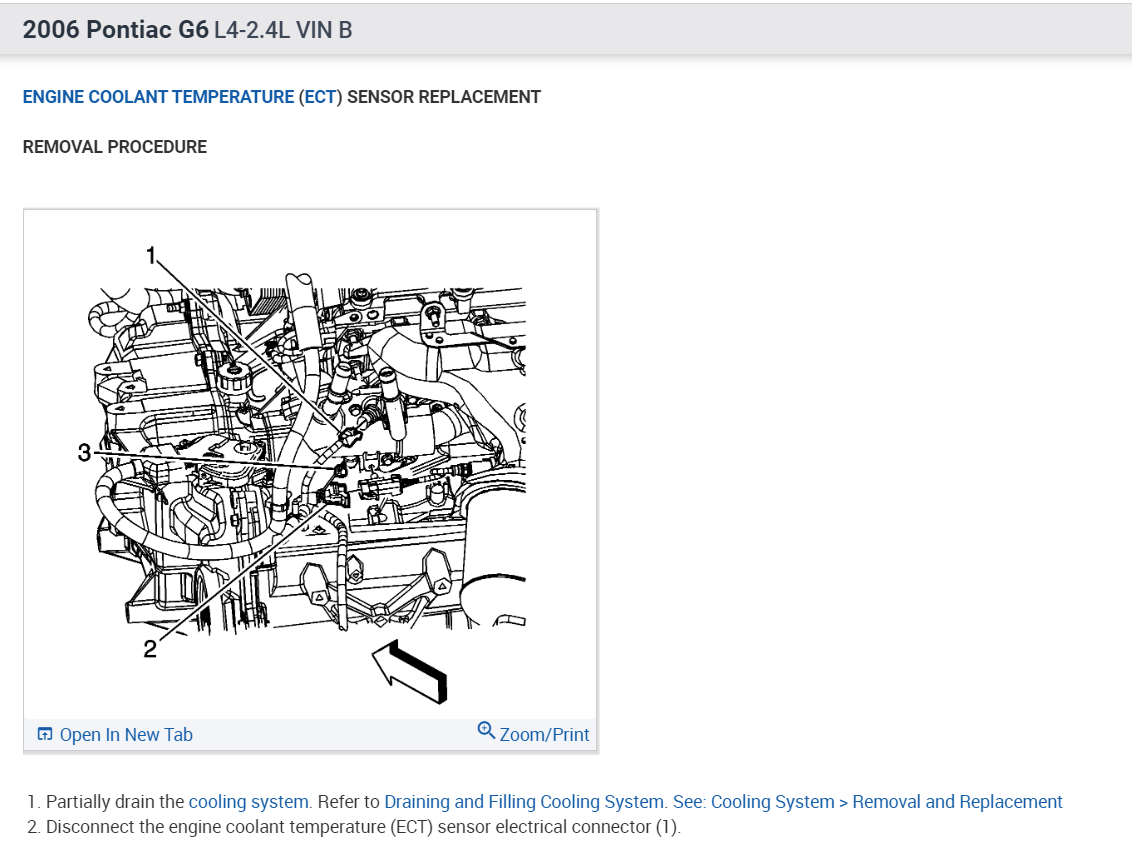The width and height of the screenshot is (1132, 866).
Task: Select L4-2.4L VIN B engine text
Action: click(x=283, y=30)
